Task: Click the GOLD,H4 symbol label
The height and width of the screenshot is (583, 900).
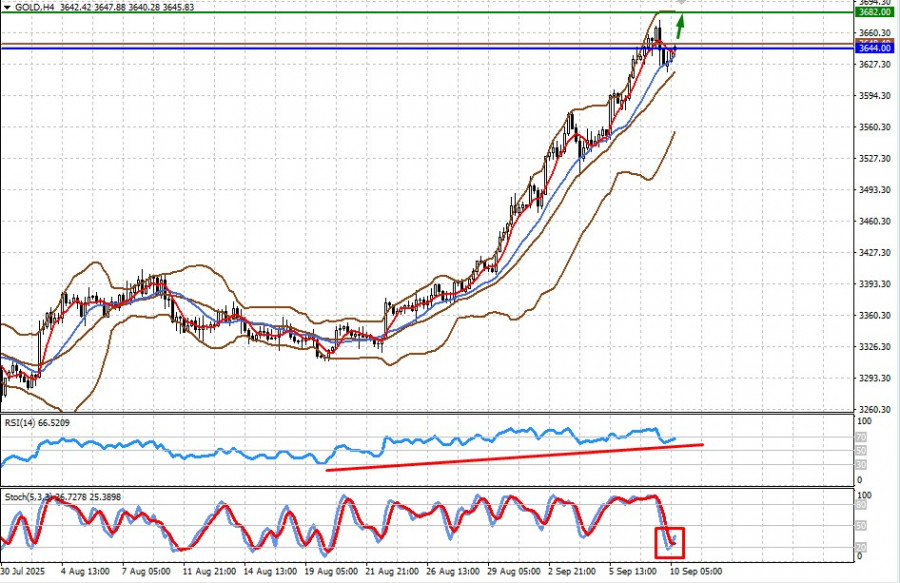Action: coord(34,7)
